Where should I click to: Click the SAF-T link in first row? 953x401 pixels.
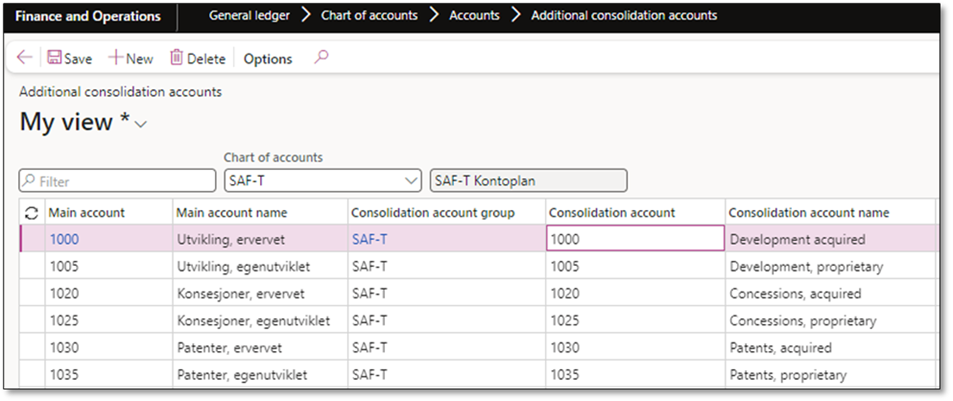[369, 240]
